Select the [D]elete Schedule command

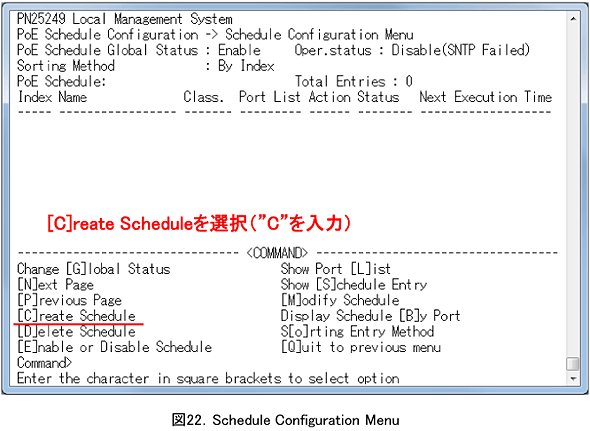point(76,332)
